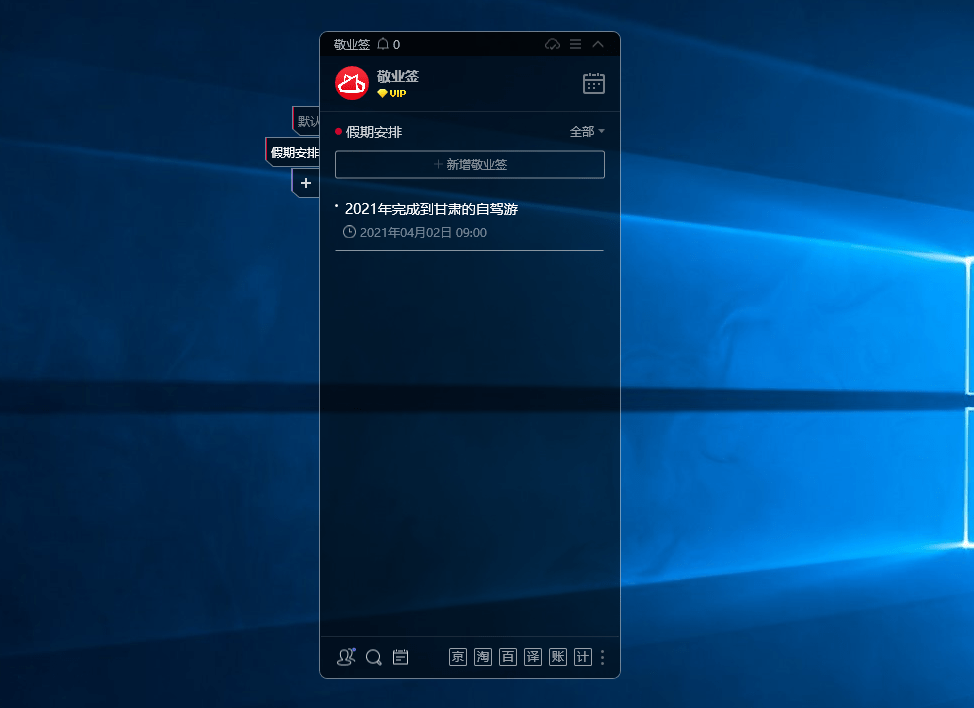Open the 译 translate shortcut
Image resolution: width=974 pixels, height=708 pixels.
(533, 657)
